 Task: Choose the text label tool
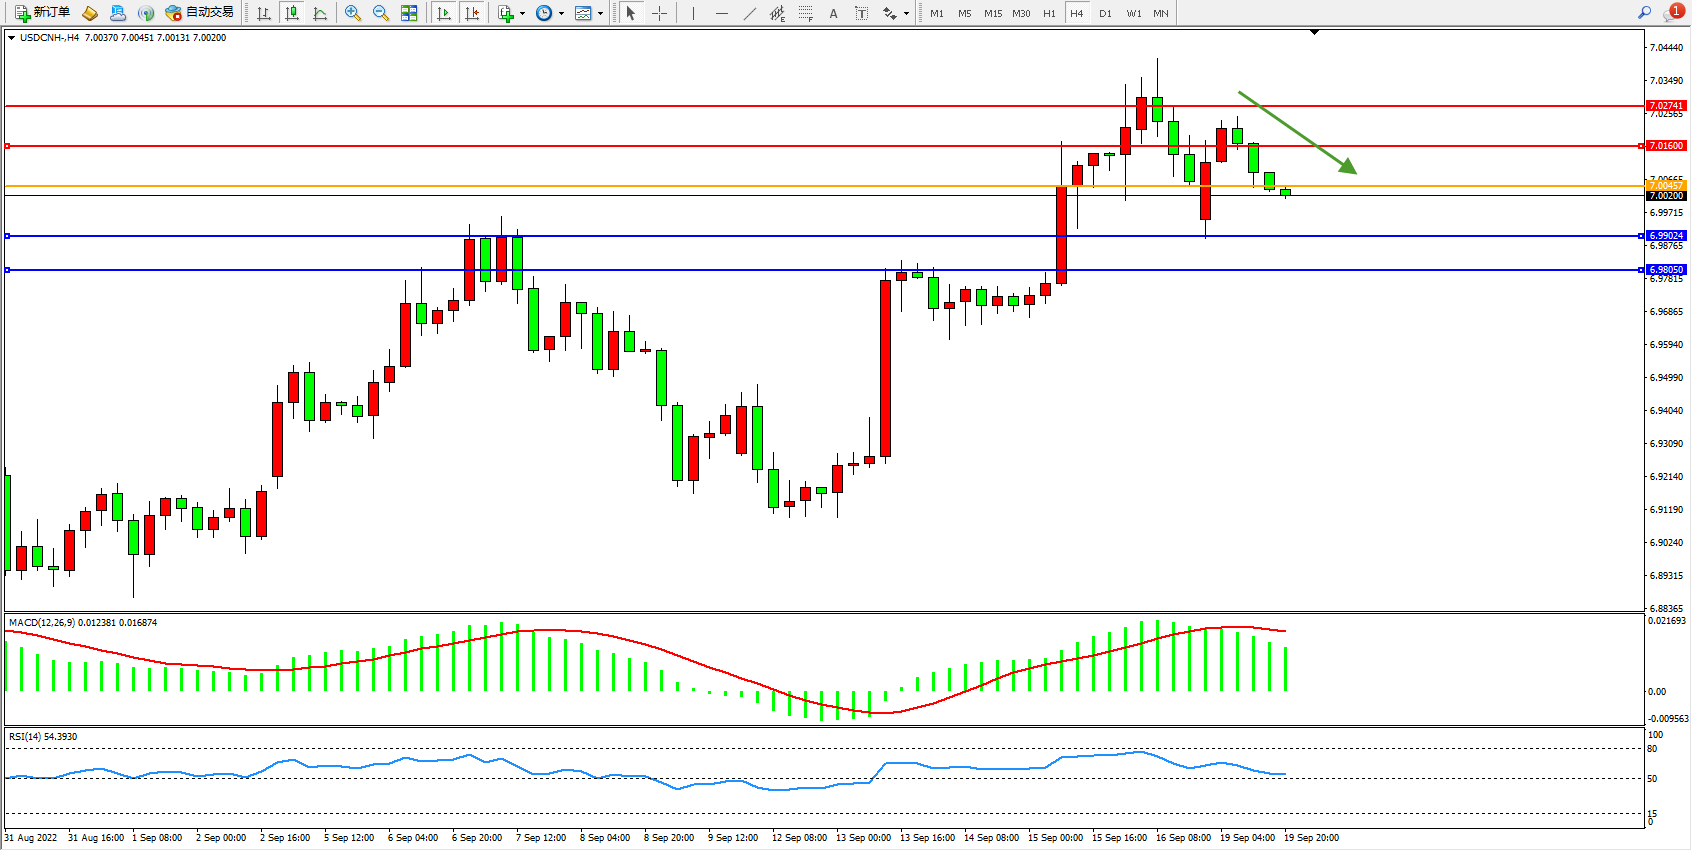(x=833, y=13)
